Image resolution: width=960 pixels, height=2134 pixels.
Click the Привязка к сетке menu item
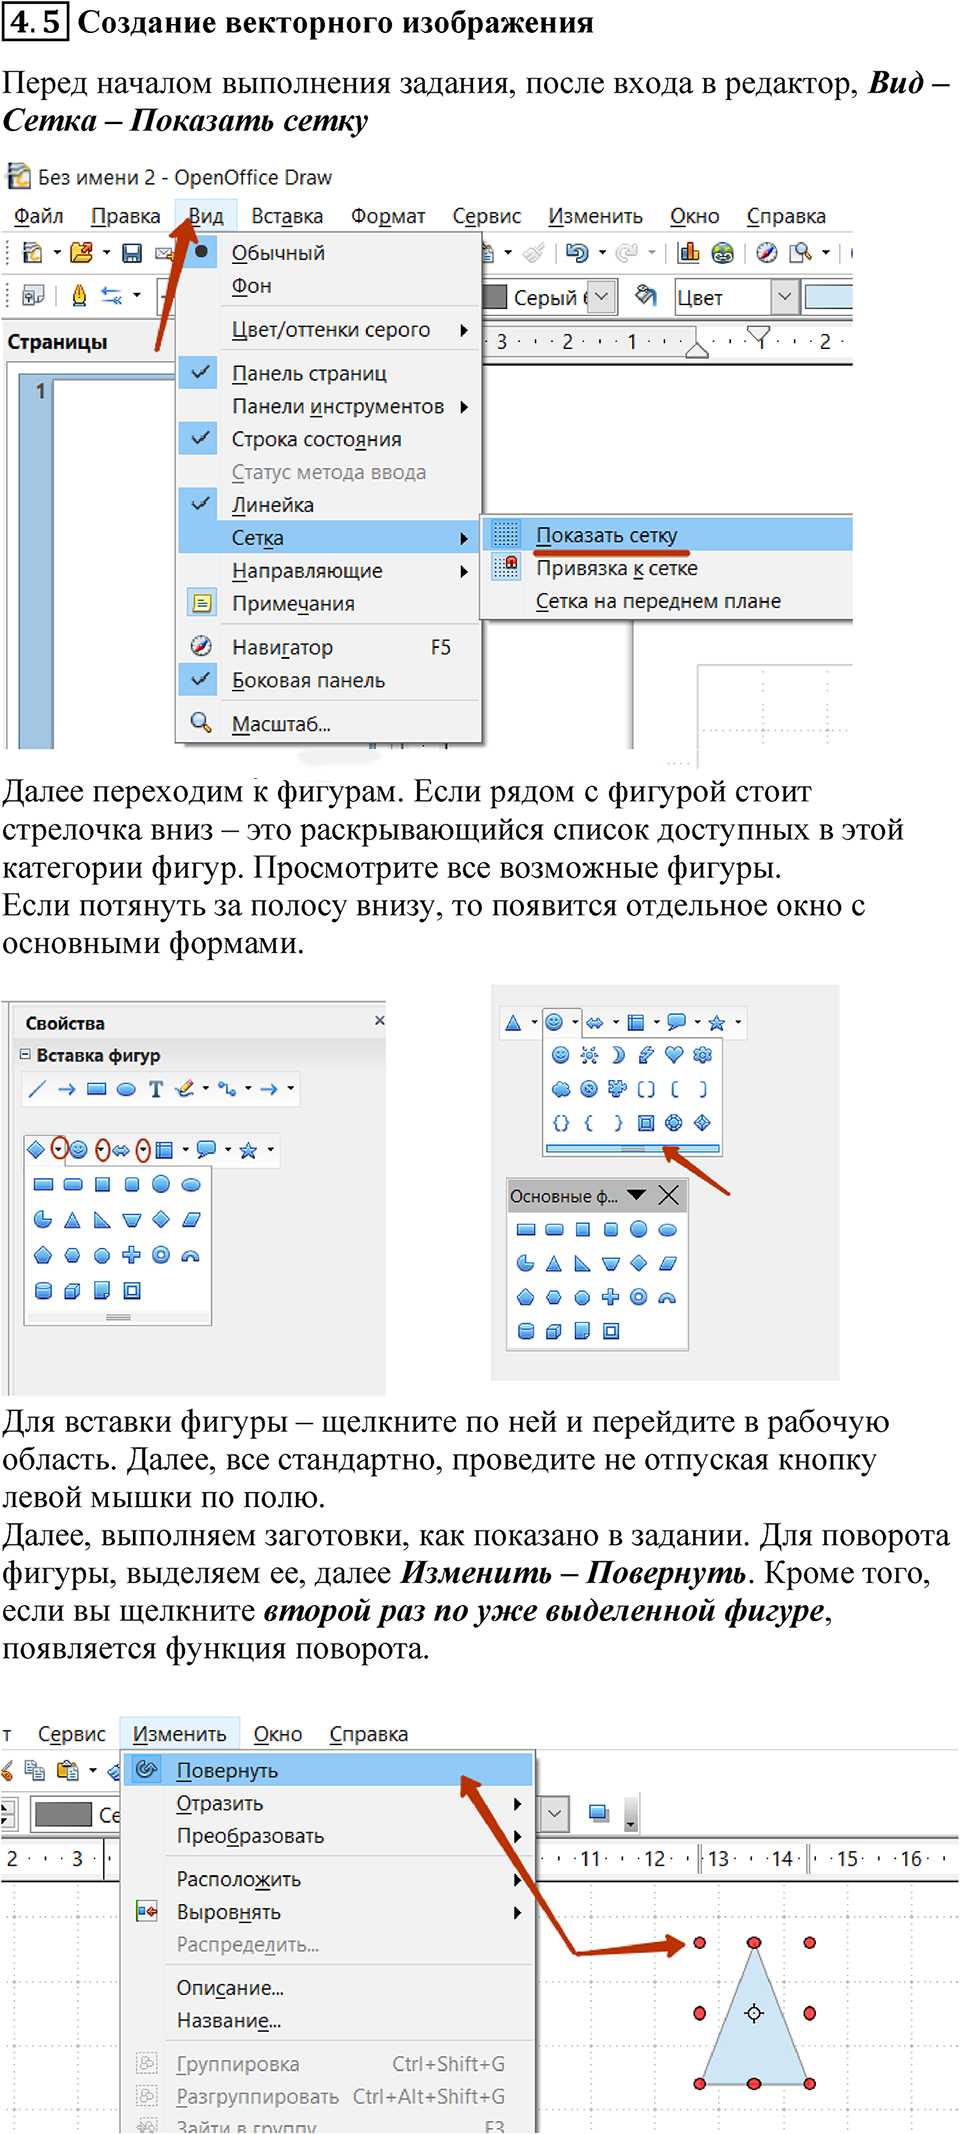(x=616, y=568)
